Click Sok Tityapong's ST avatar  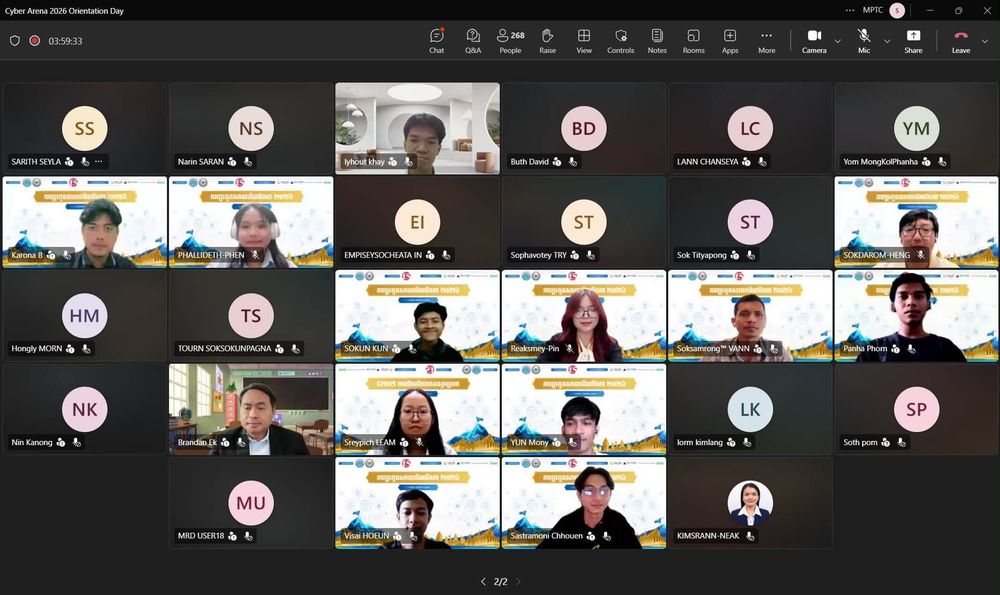(750, 222)
